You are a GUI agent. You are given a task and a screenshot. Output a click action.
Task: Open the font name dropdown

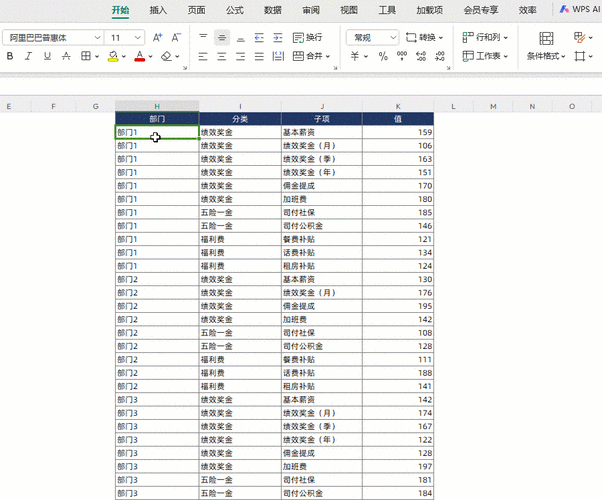click(x=98, y=38)
